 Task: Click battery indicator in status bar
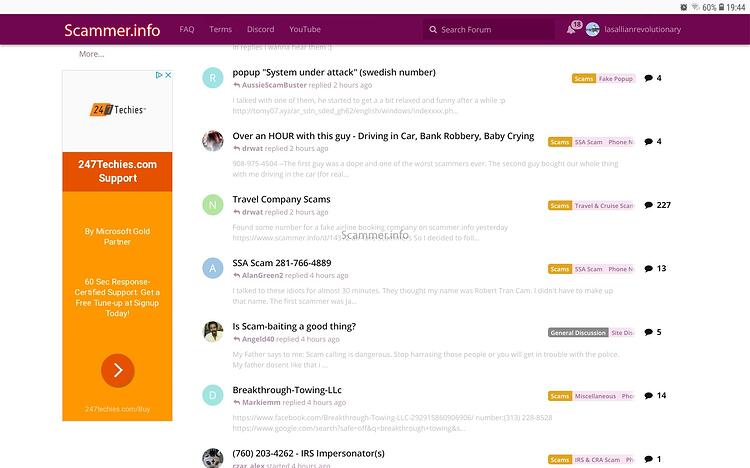pos(721,7)
